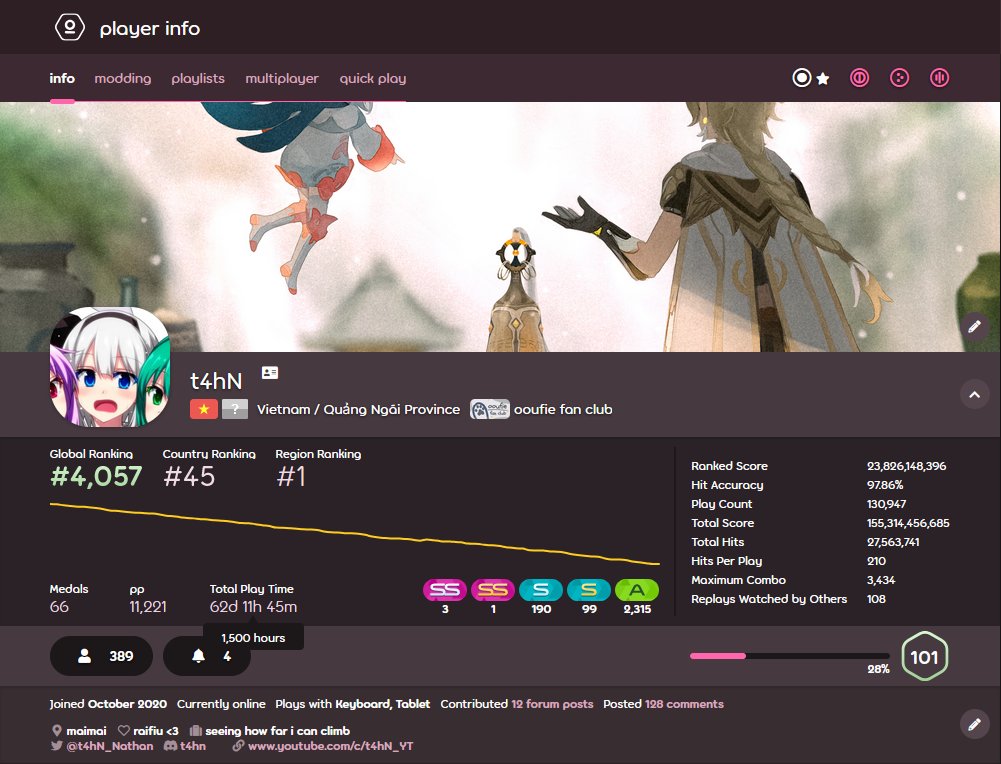Click the Ranked Score value 23,826,148,396
The width and height of the screenshot is (1001, 764).
(907, 466)
